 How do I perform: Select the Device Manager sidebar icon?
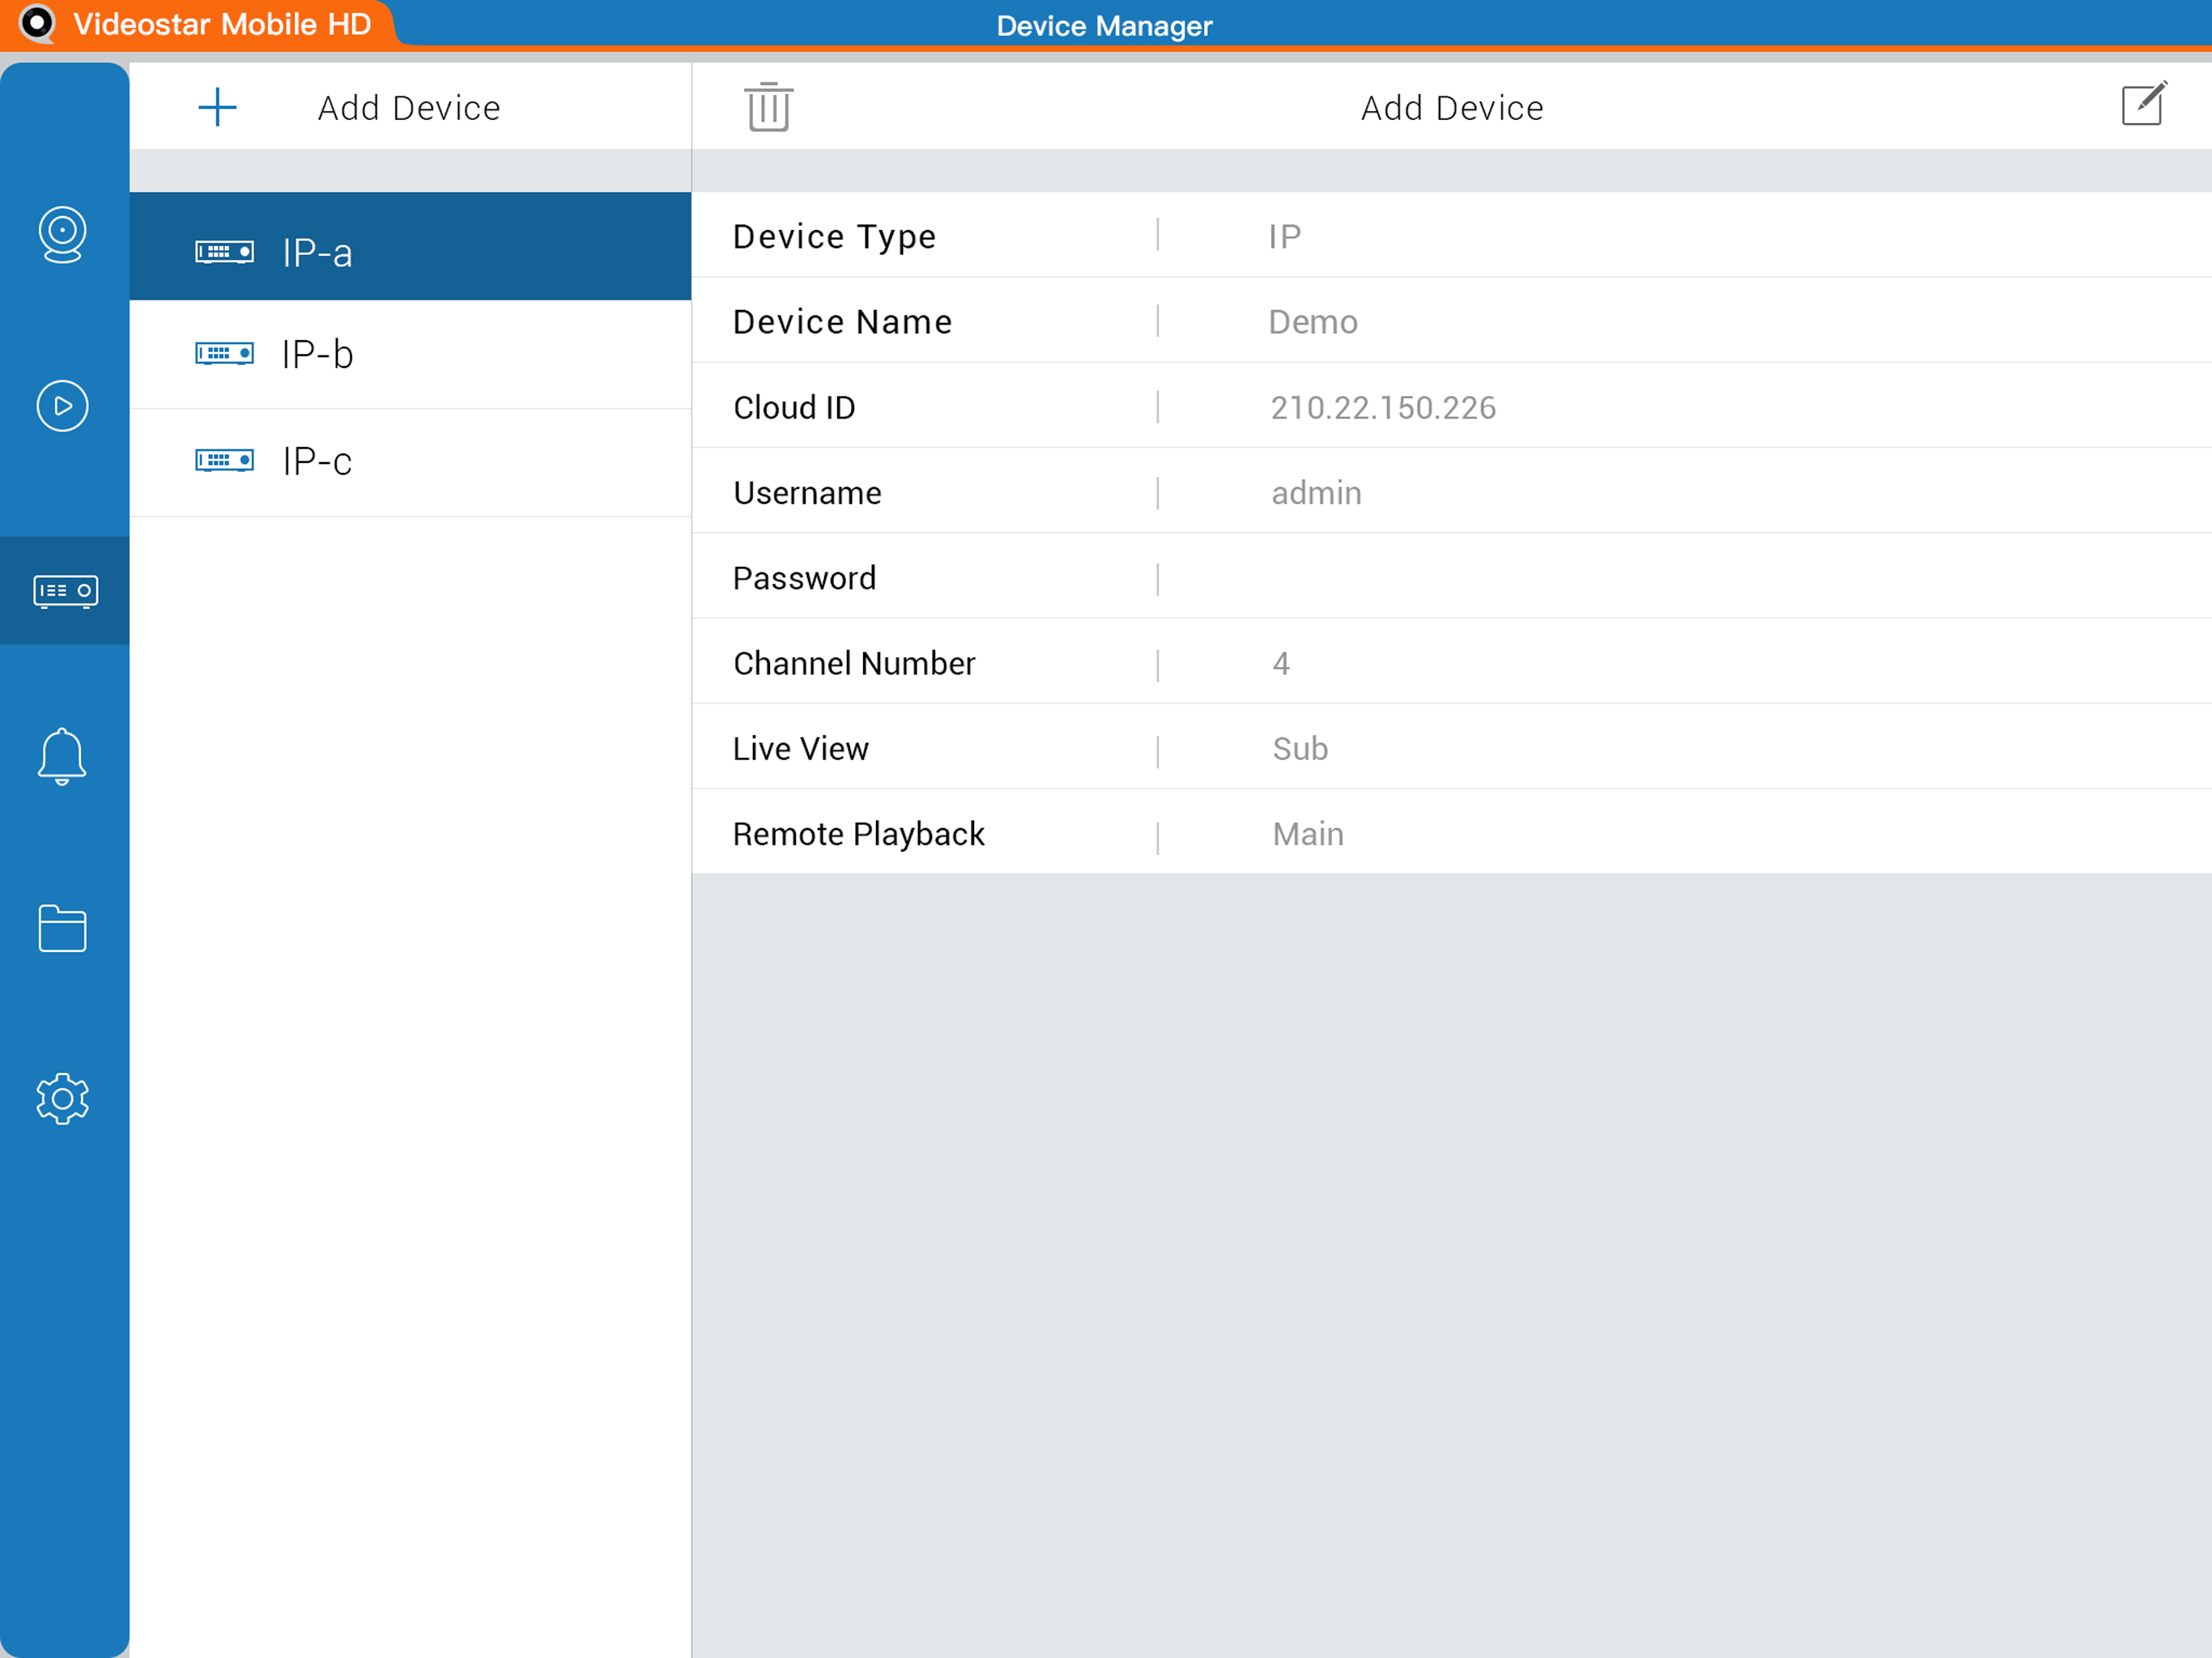(x=65, y=591)
